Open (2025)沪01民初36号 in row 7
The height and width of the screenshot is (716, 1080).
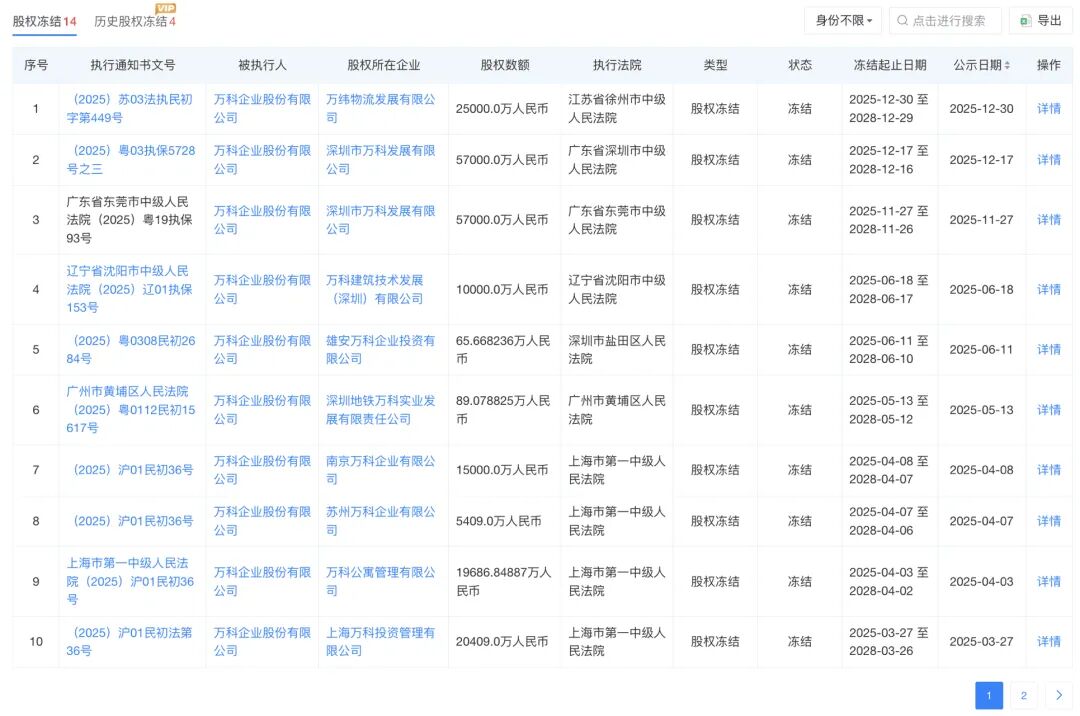tap(133, 470)
